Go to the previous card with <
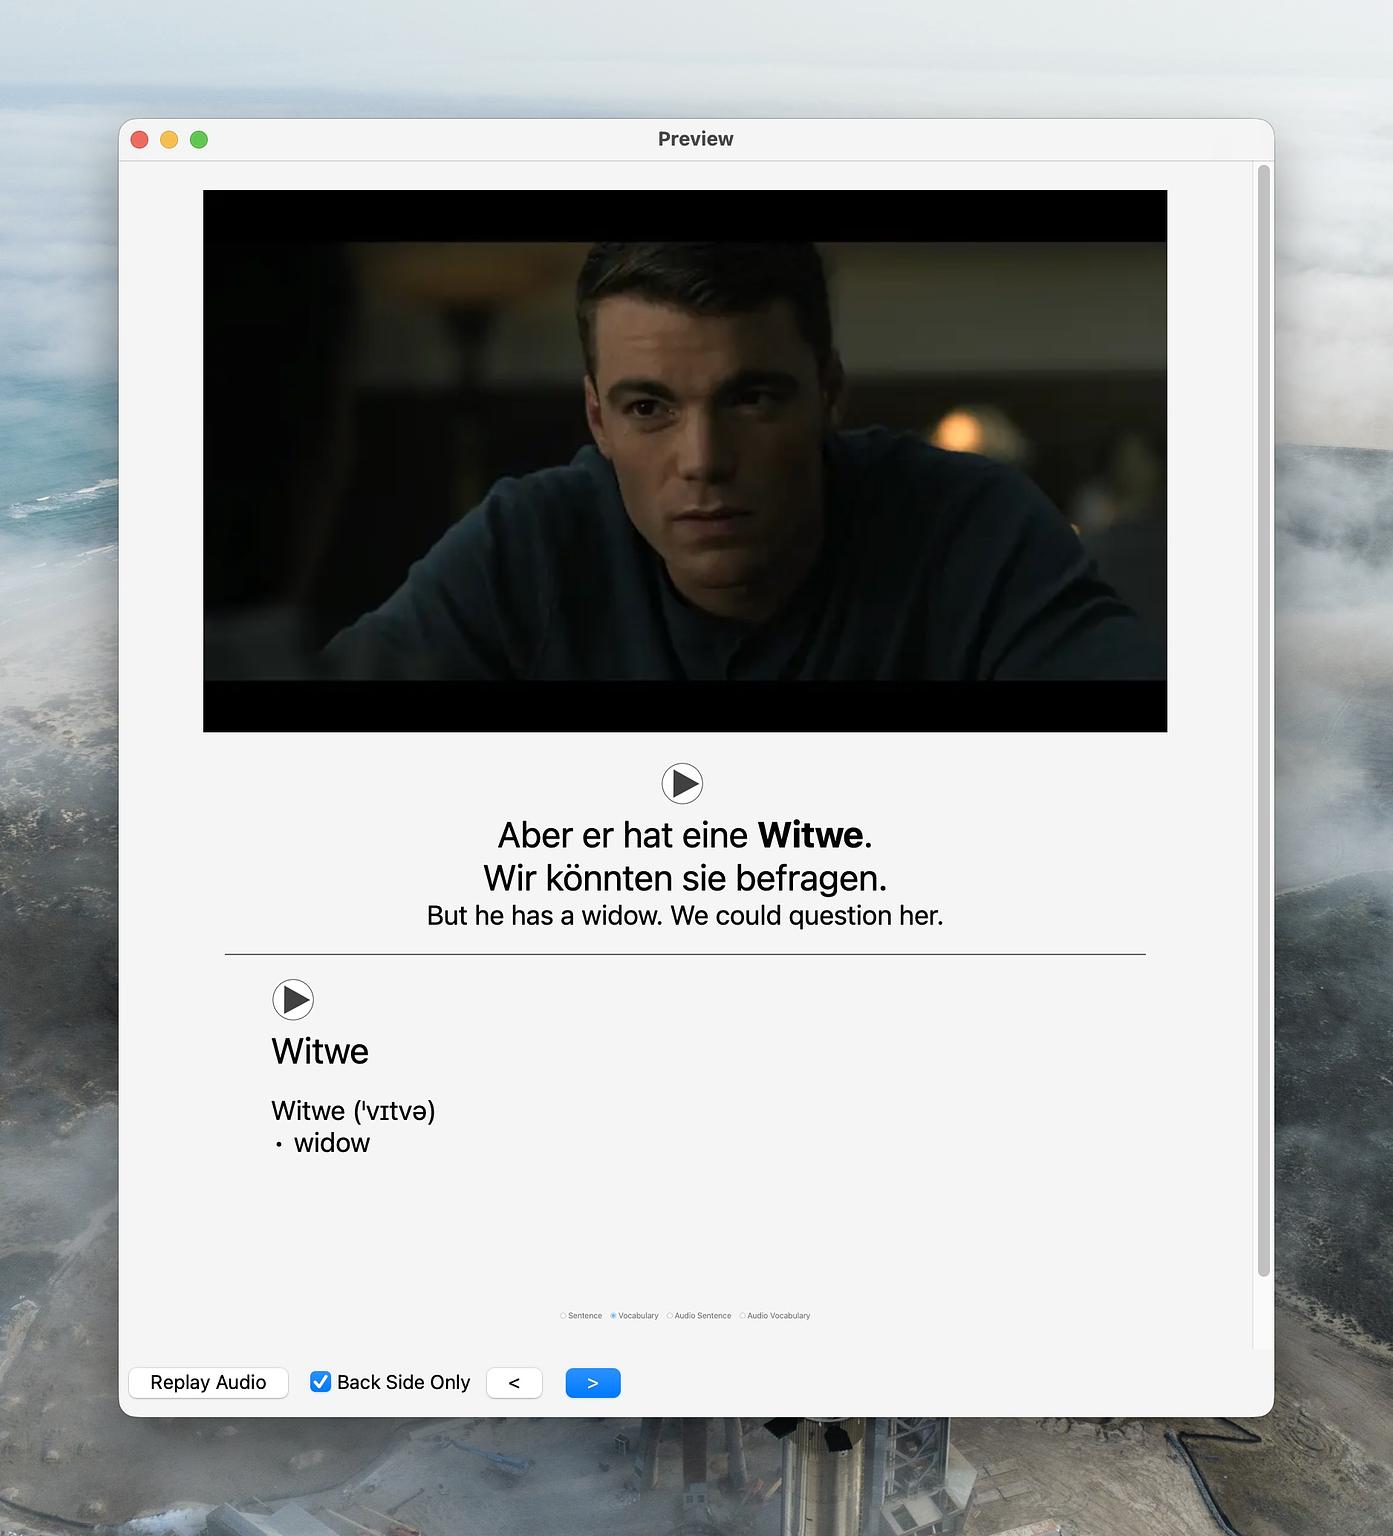This screenshot has height=1536, width=1393. point(514,1383)
